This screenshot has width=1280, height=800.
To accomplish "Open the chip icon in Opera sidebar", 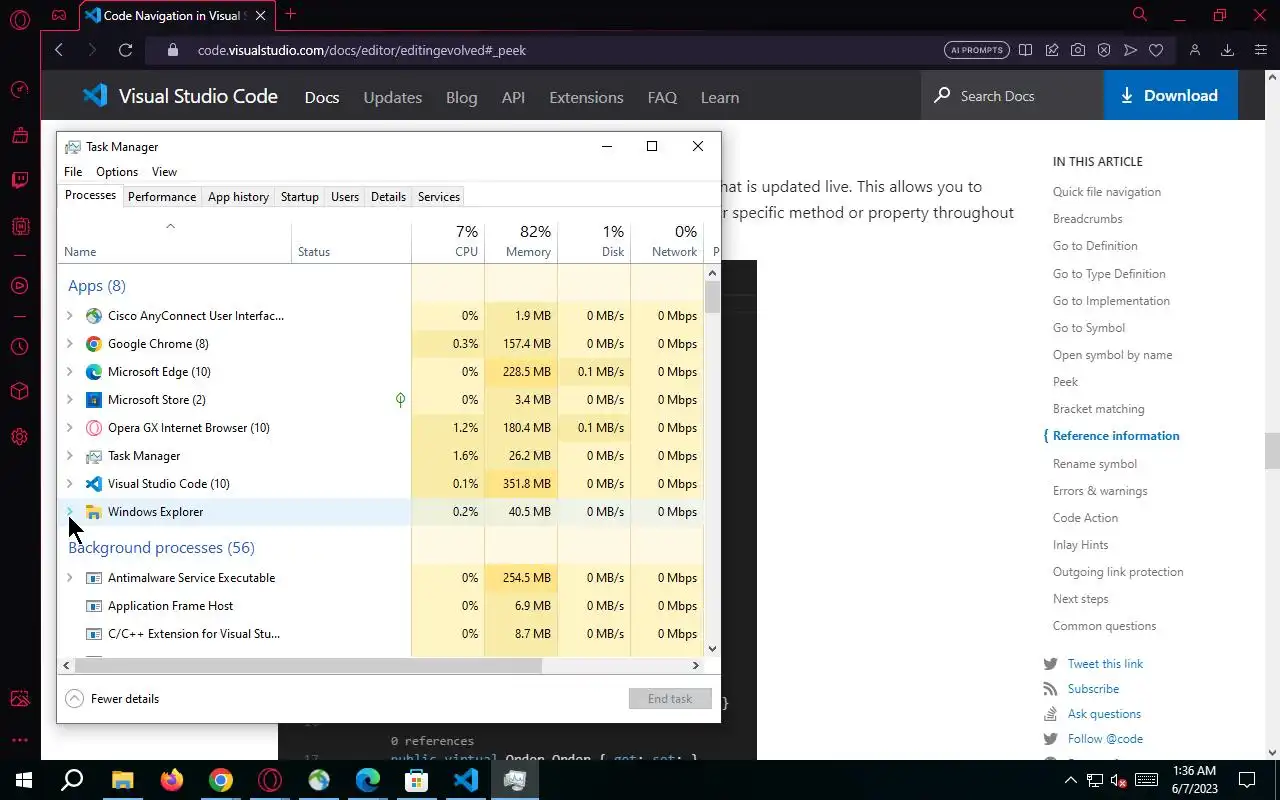I will (x=19, y=227).
